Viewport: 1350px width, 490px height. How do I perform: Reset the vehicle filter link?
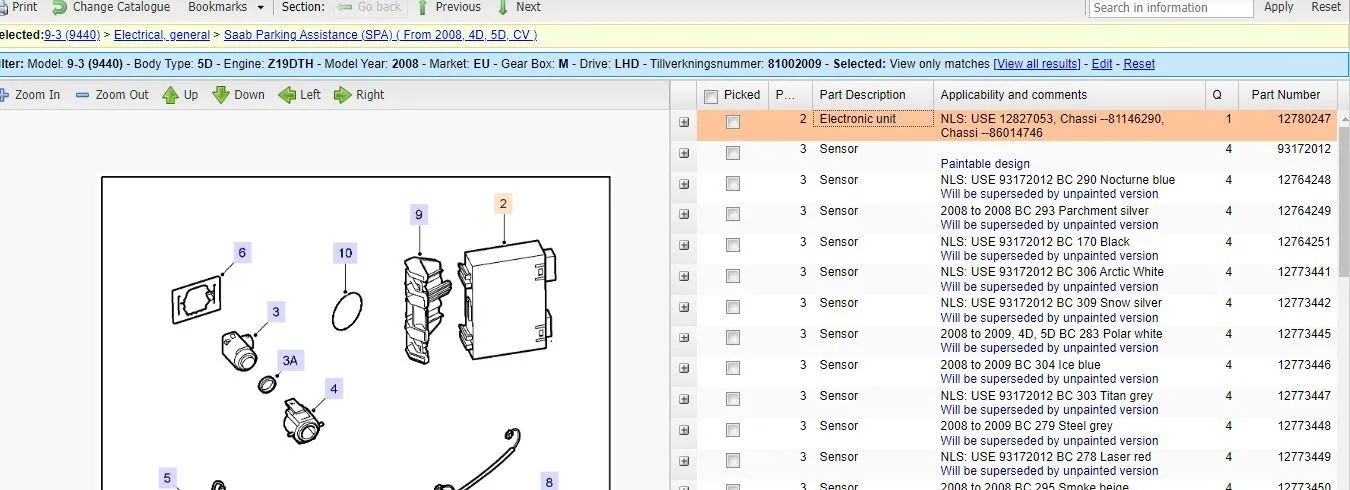1139,64
